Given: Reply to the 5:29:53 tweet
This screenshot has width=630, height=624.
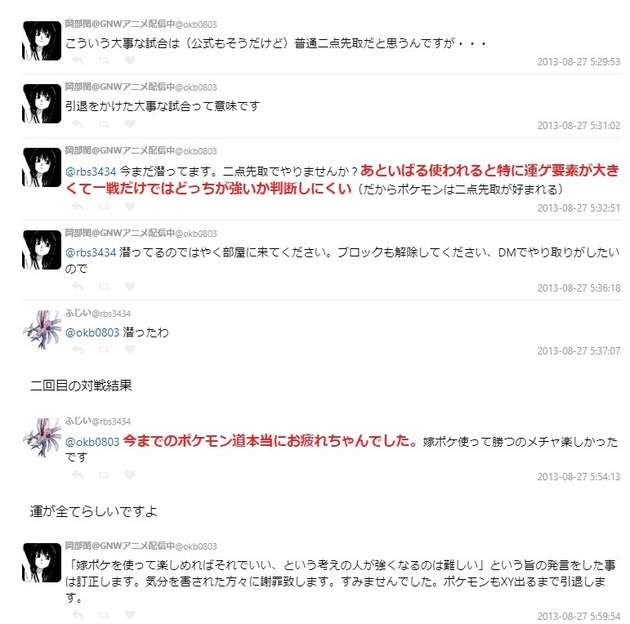Looking at the screenshot, I should (78, 61).
